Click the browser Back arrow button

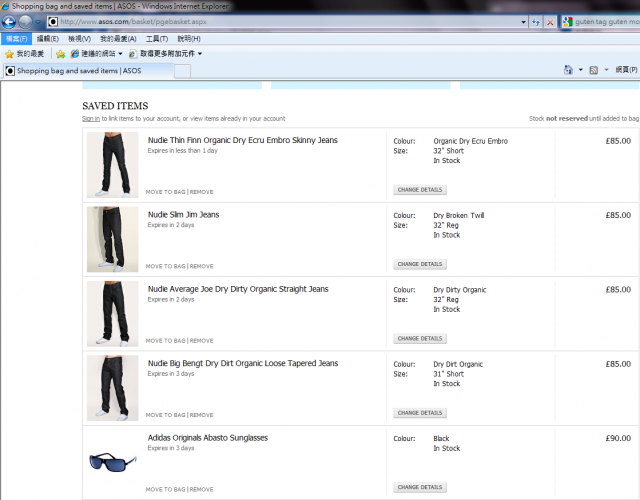[x=9, y=22]
